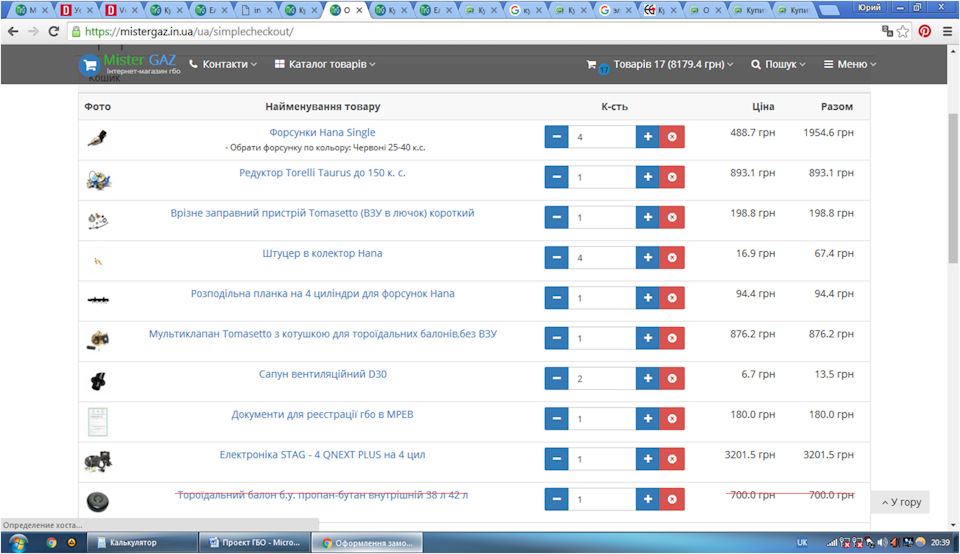Click Форсунки Hana Single product thumbnail
The image size is (960, 554).
tap(97, 138)
